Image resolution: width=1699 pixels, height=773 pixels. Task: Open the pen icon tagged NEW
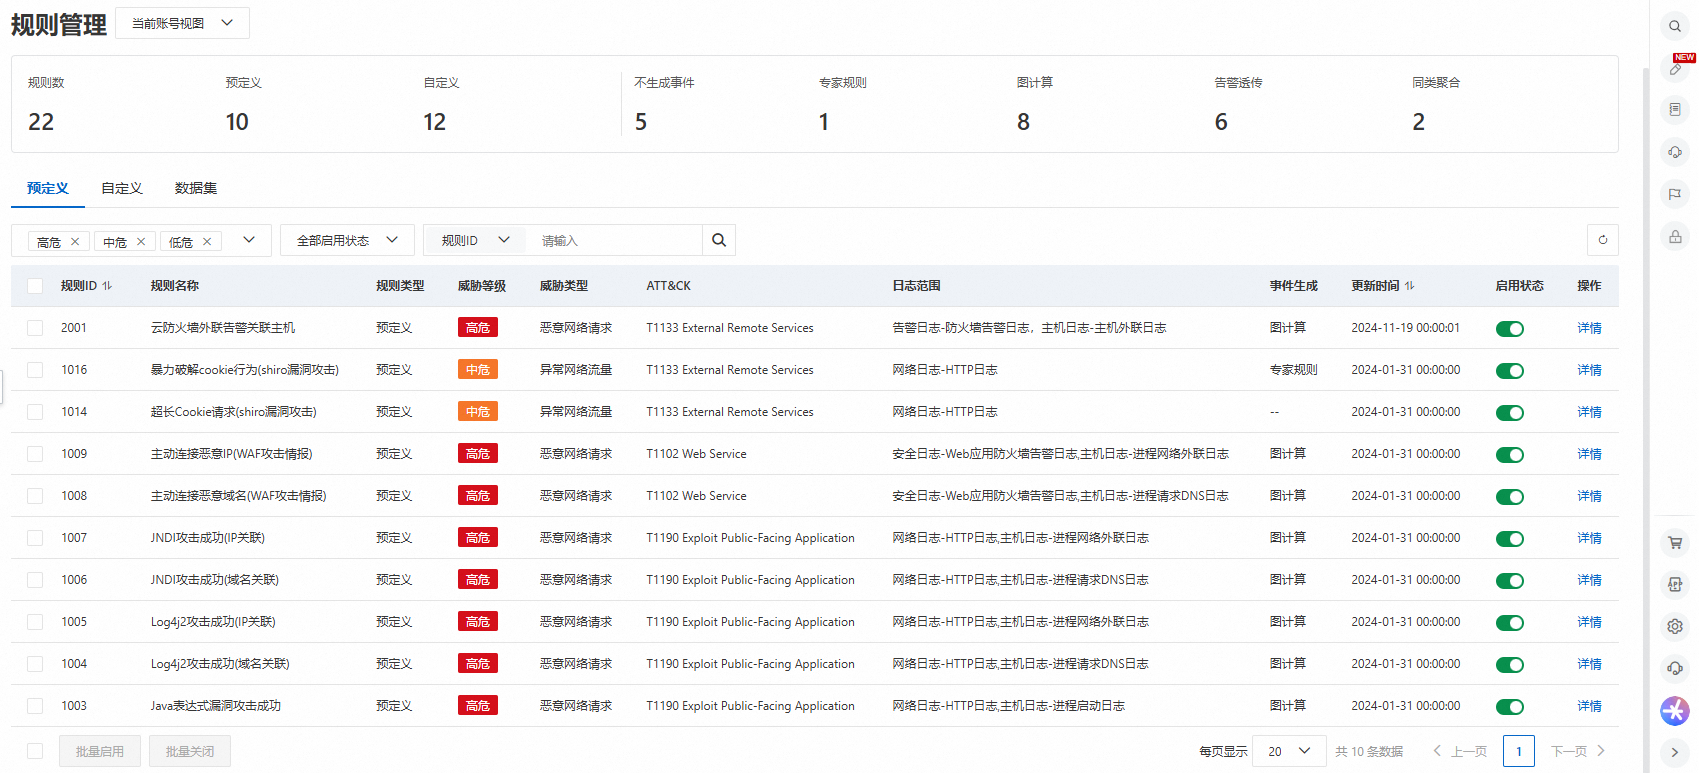tap(1675, 68)
